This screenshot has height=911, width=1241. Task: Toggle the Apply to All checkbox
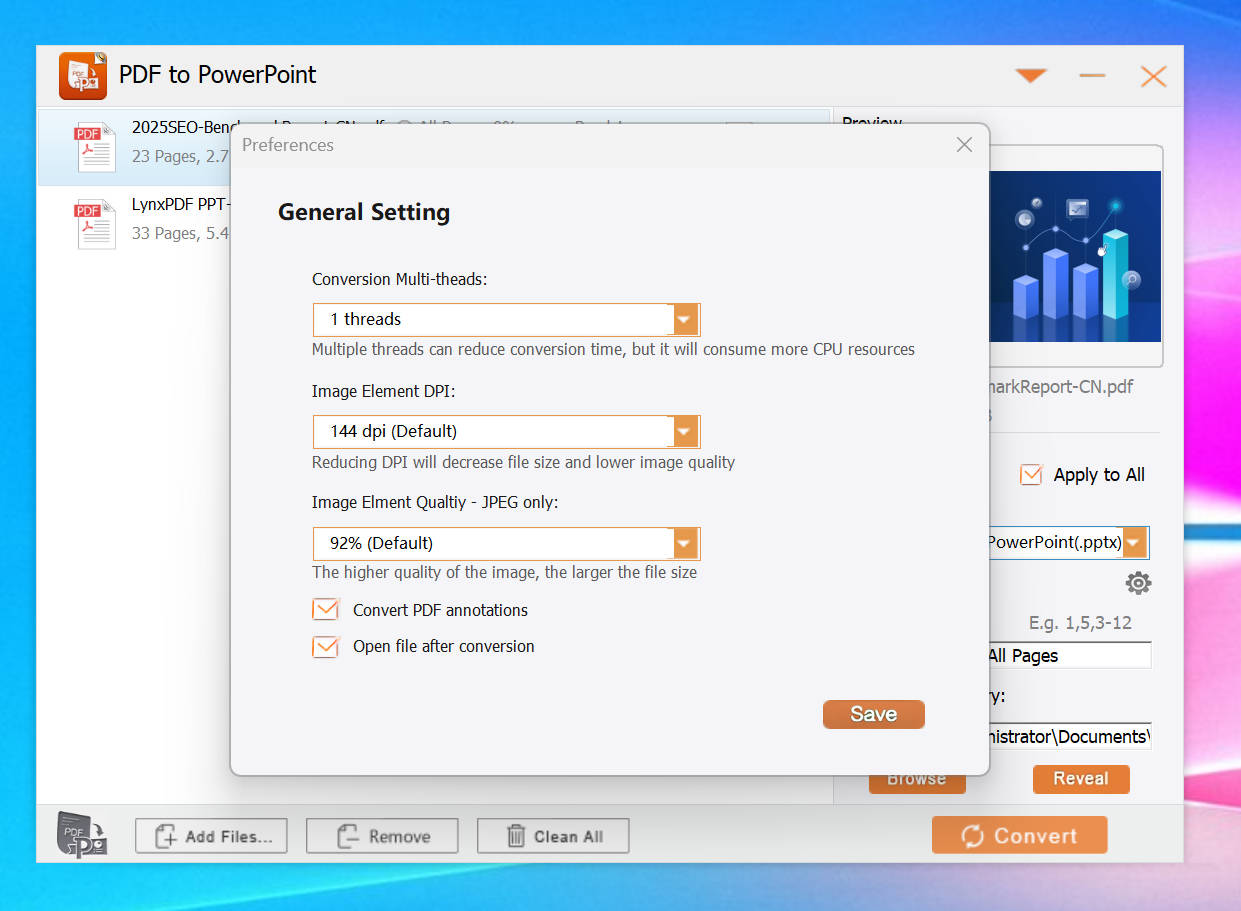[x=1031, y=475]
